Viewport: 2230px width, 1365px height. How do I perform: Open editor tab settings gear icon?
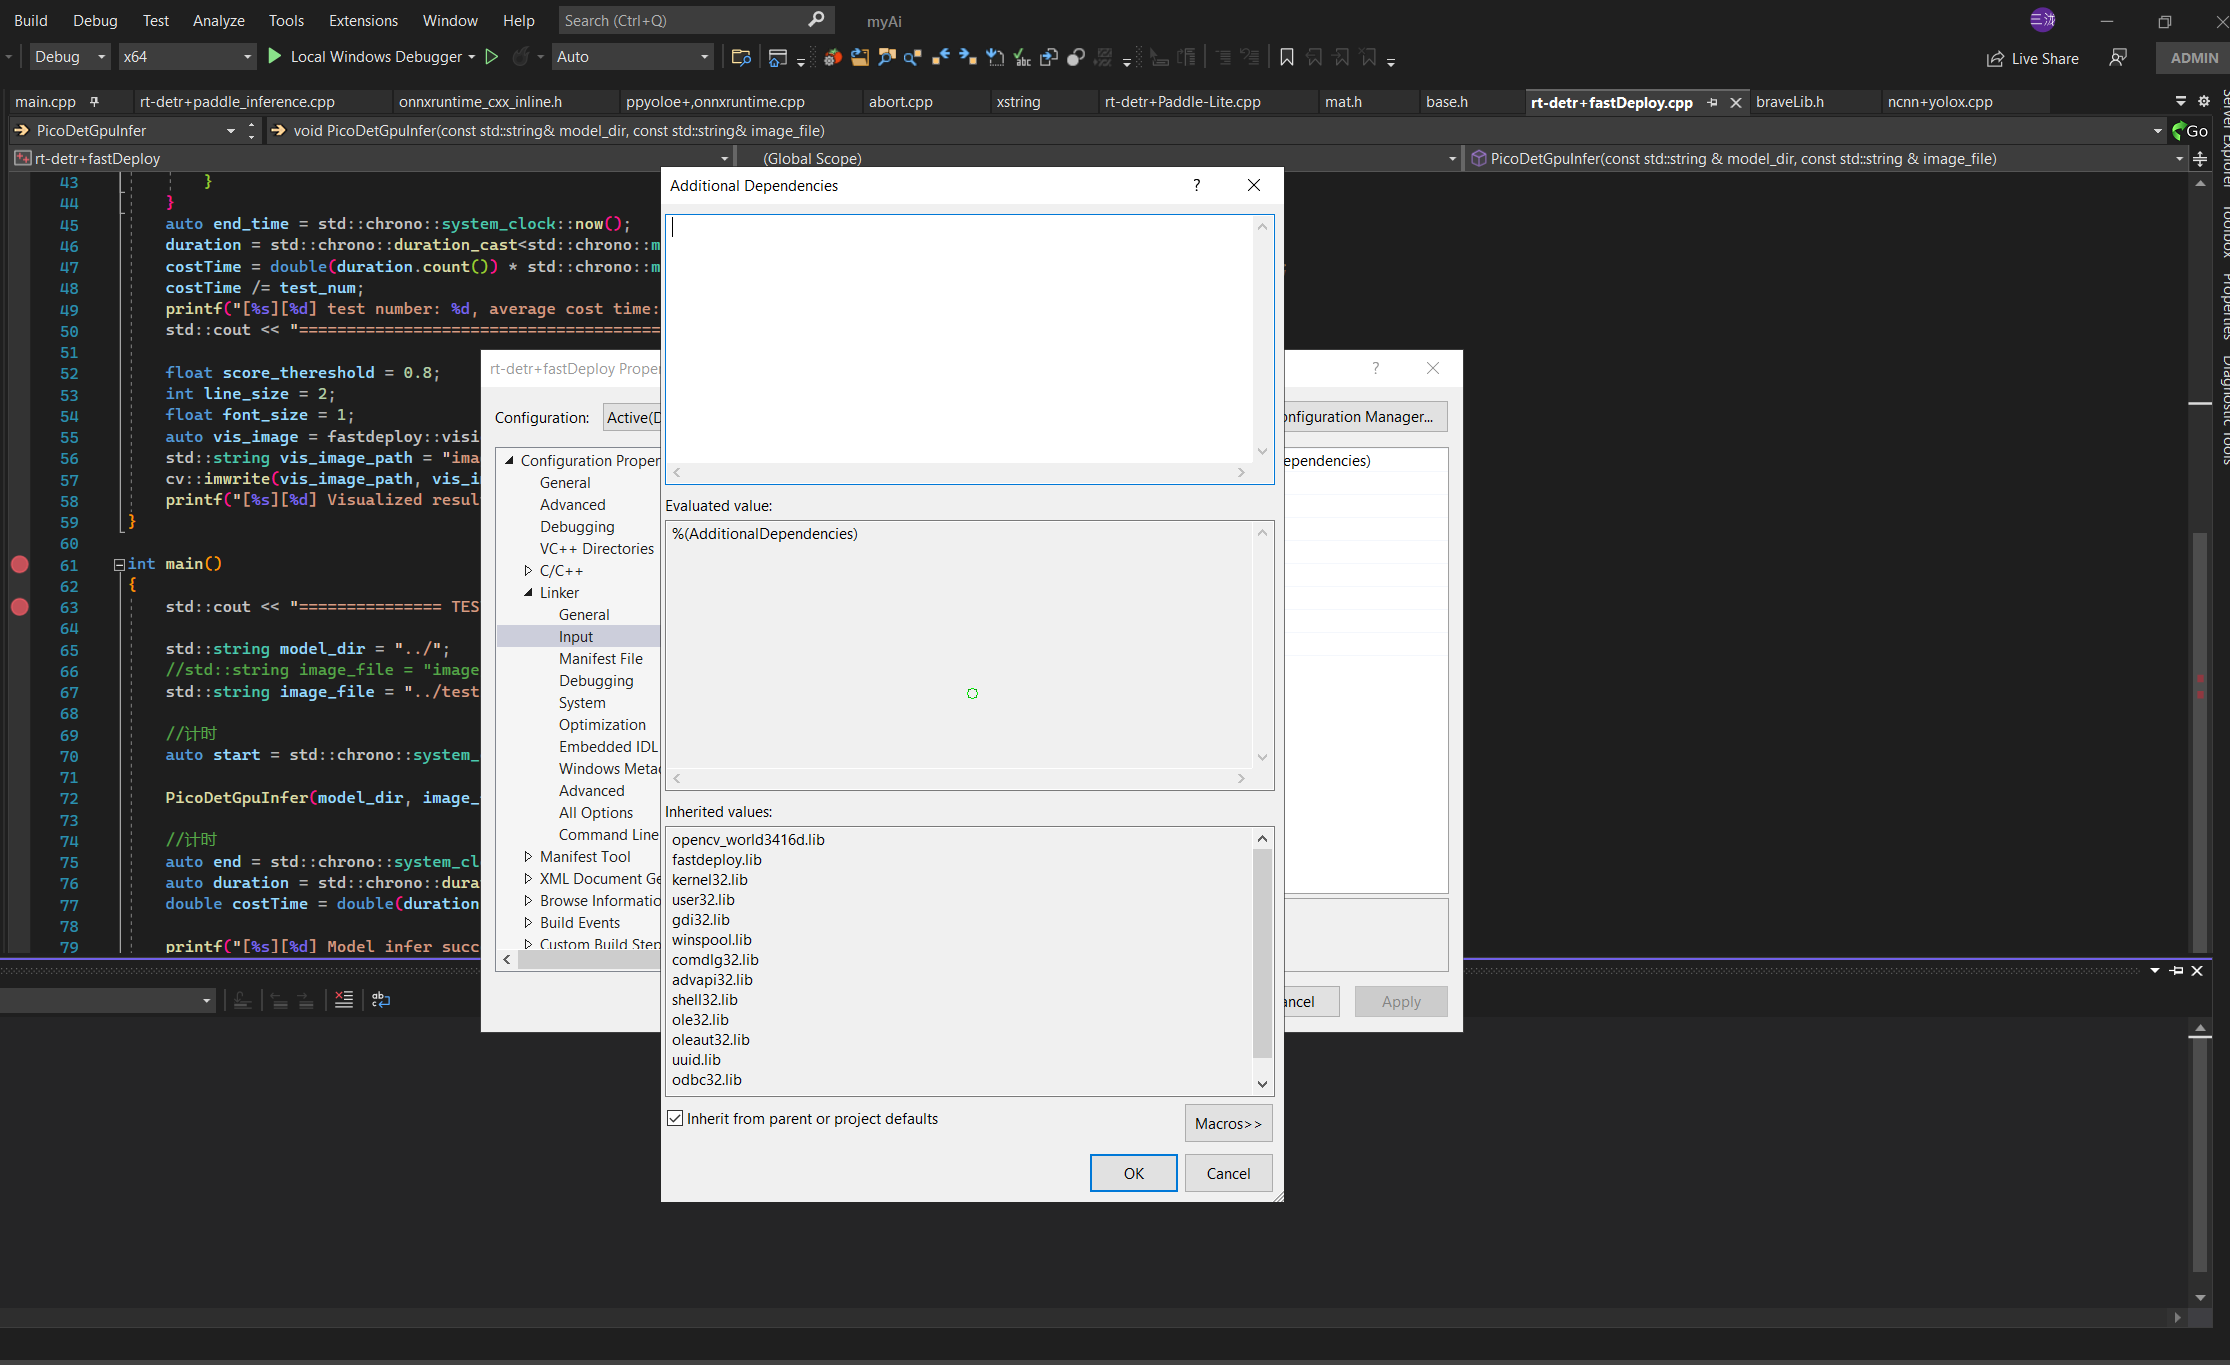pos(2204,101)
